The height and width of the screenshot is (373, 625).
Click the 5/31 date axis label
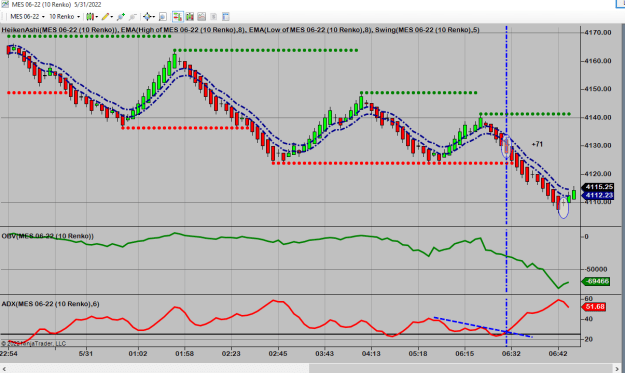coord(86,354)
